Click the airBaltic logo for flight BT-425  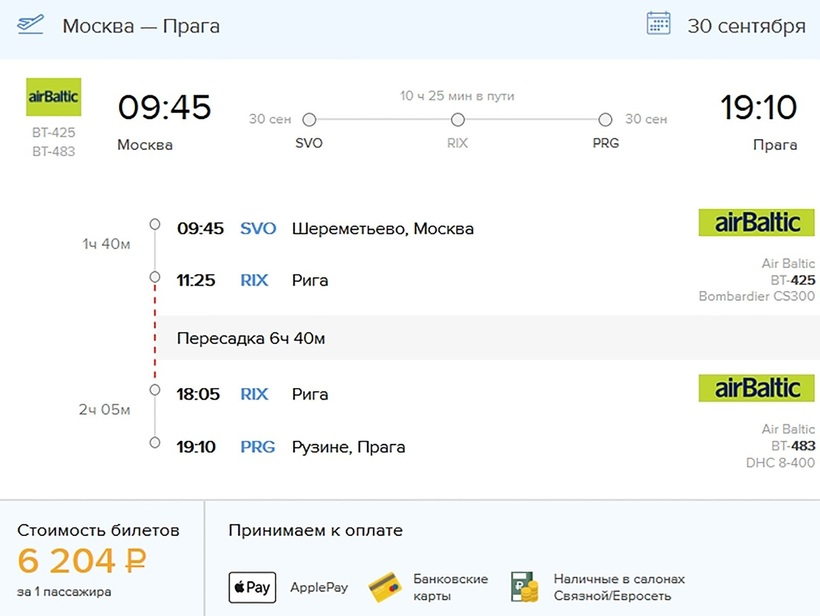[x=756, y=222]
